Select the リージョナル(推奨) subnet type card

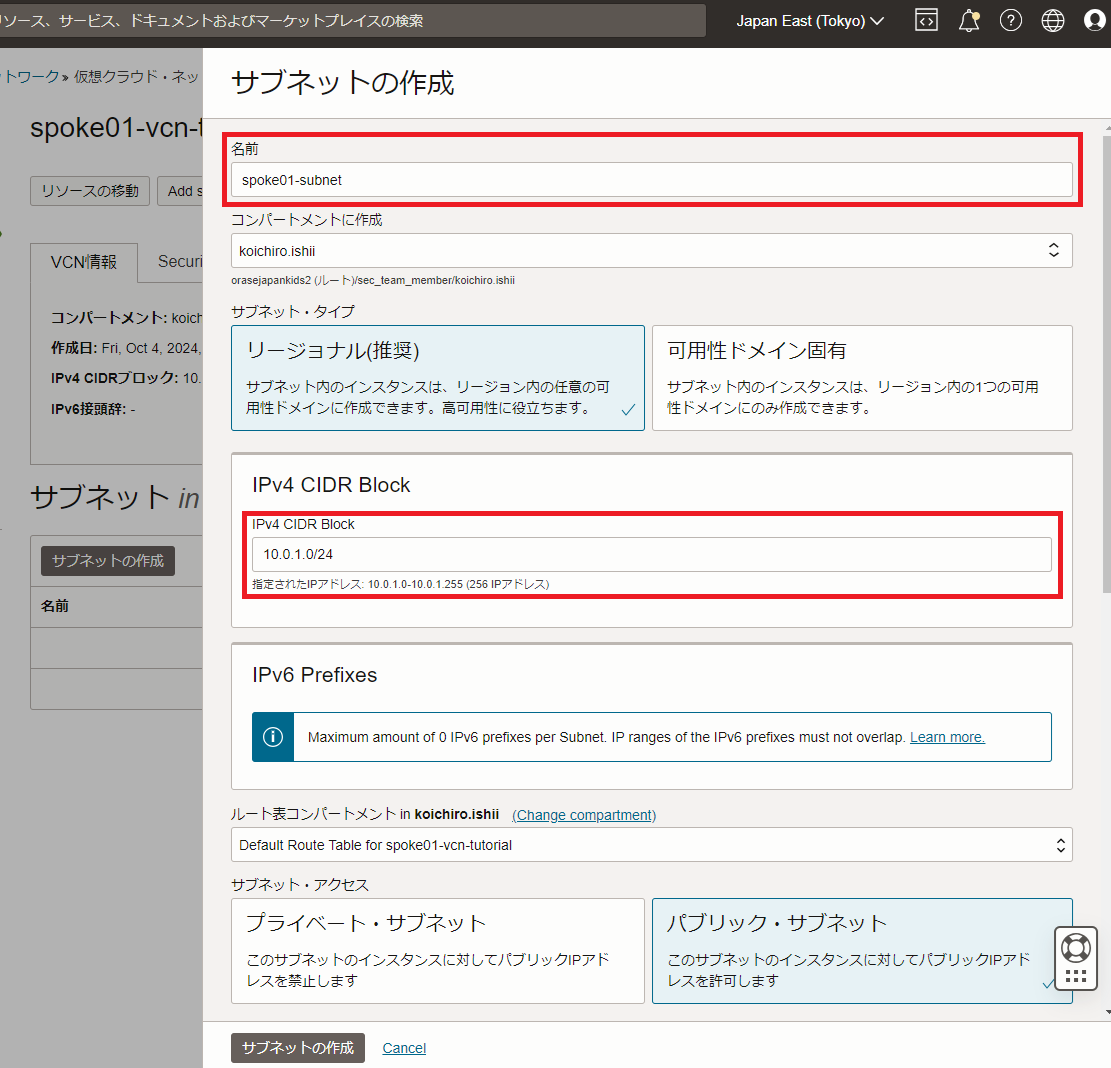click(x=437, y=378)
